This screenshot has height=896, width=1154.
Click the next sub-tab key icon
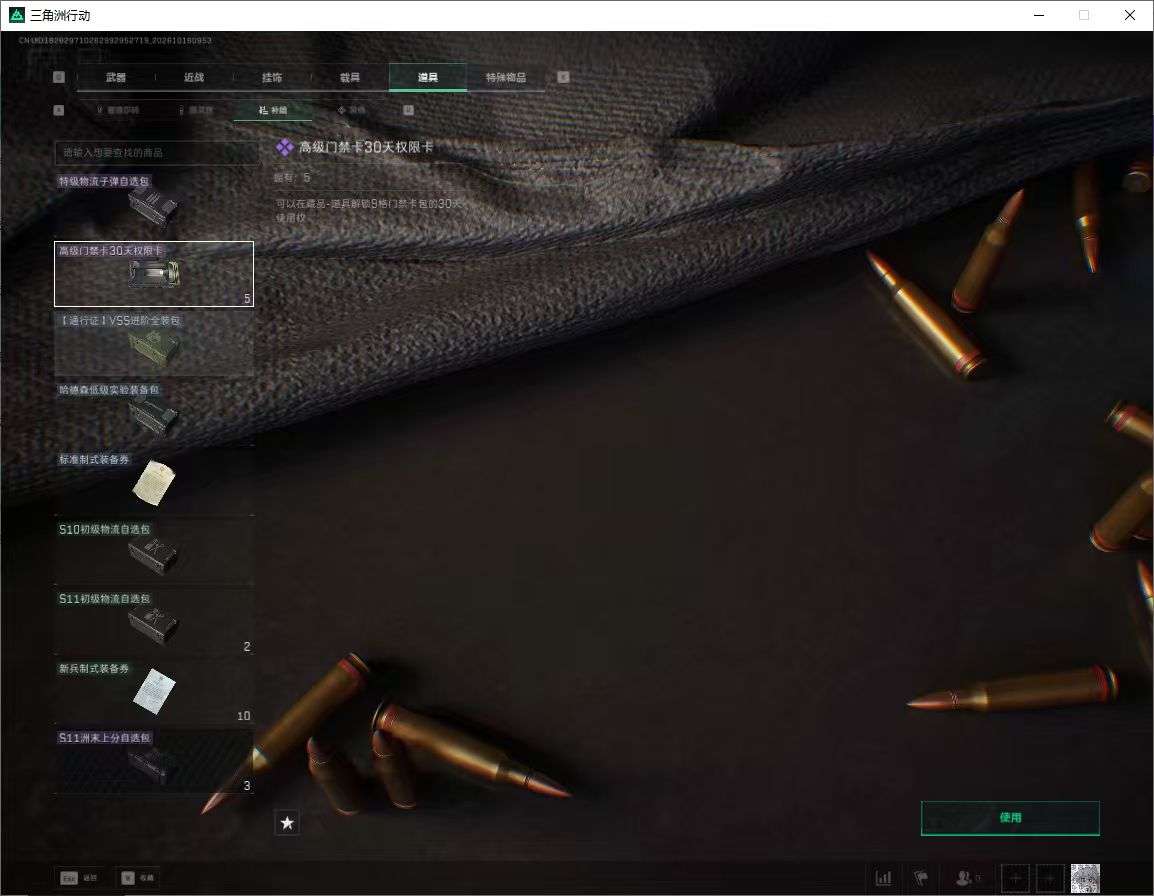408,110
